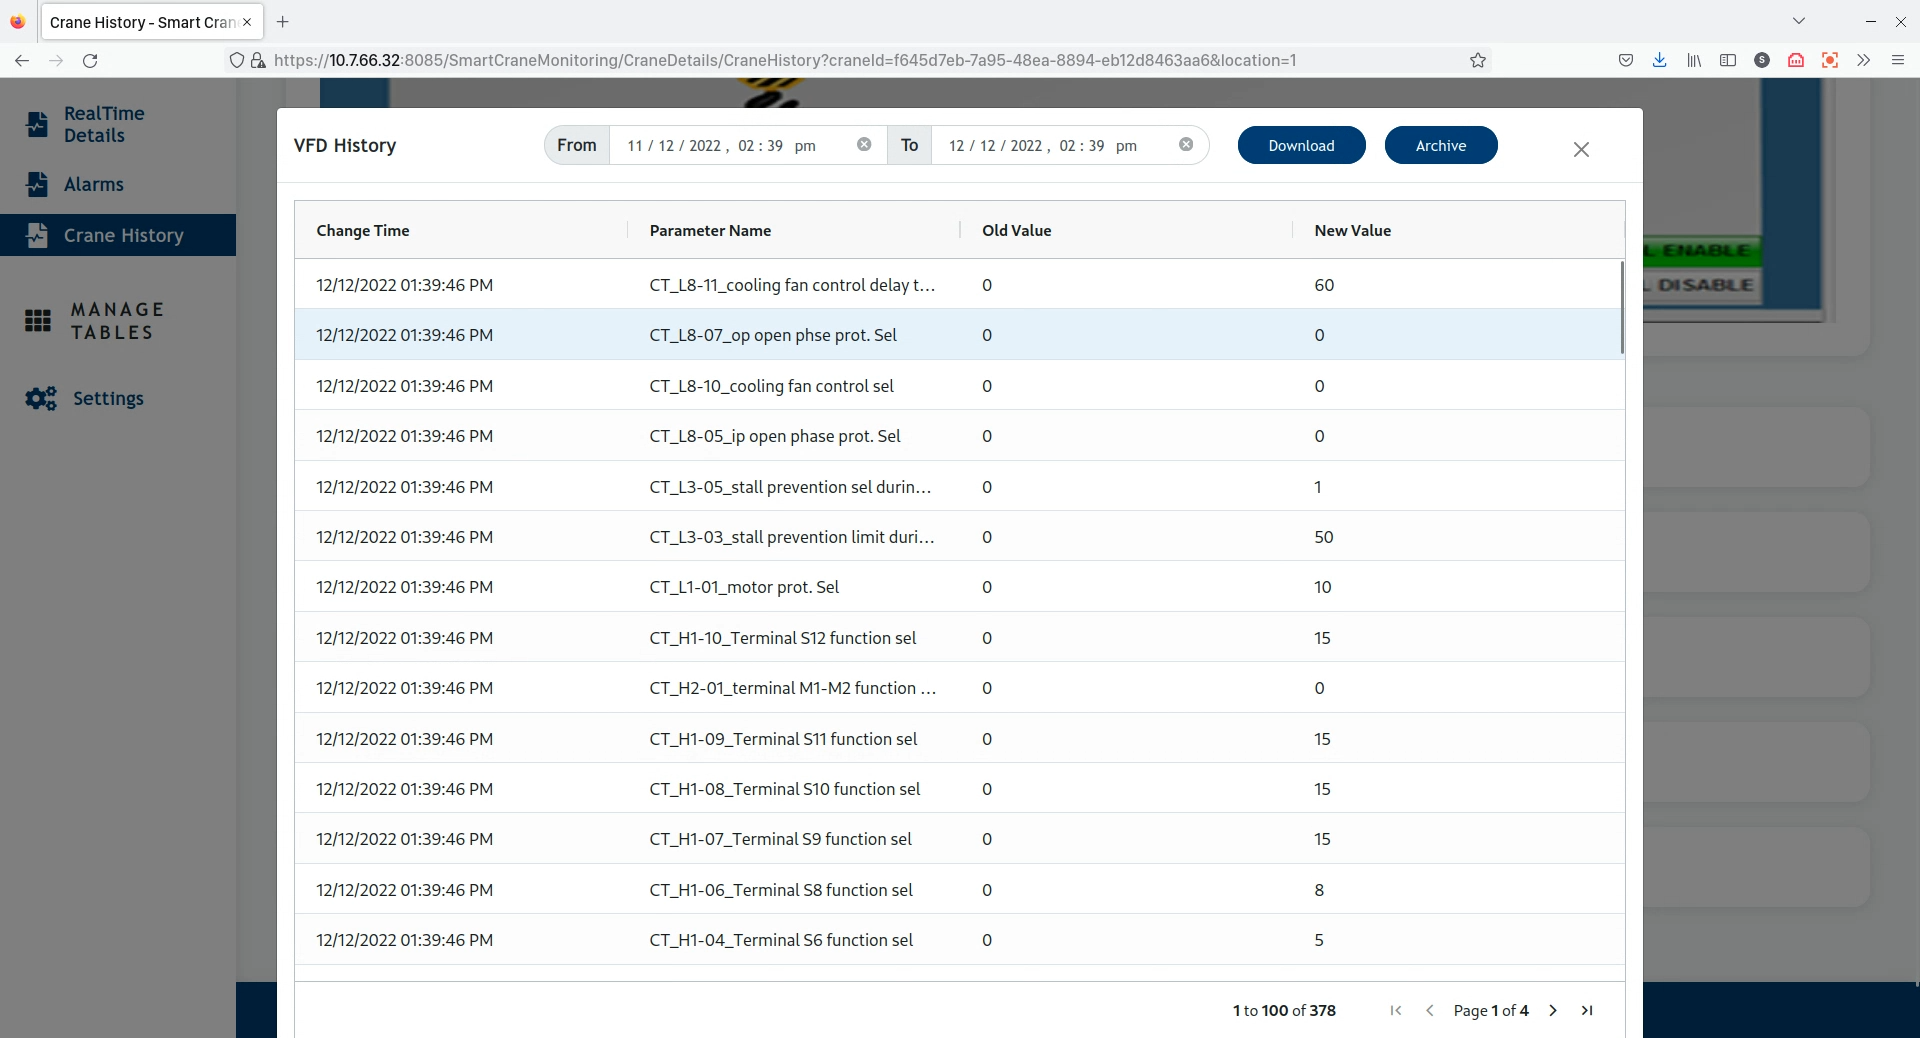Open Alarms menu item

coord(94,184)
